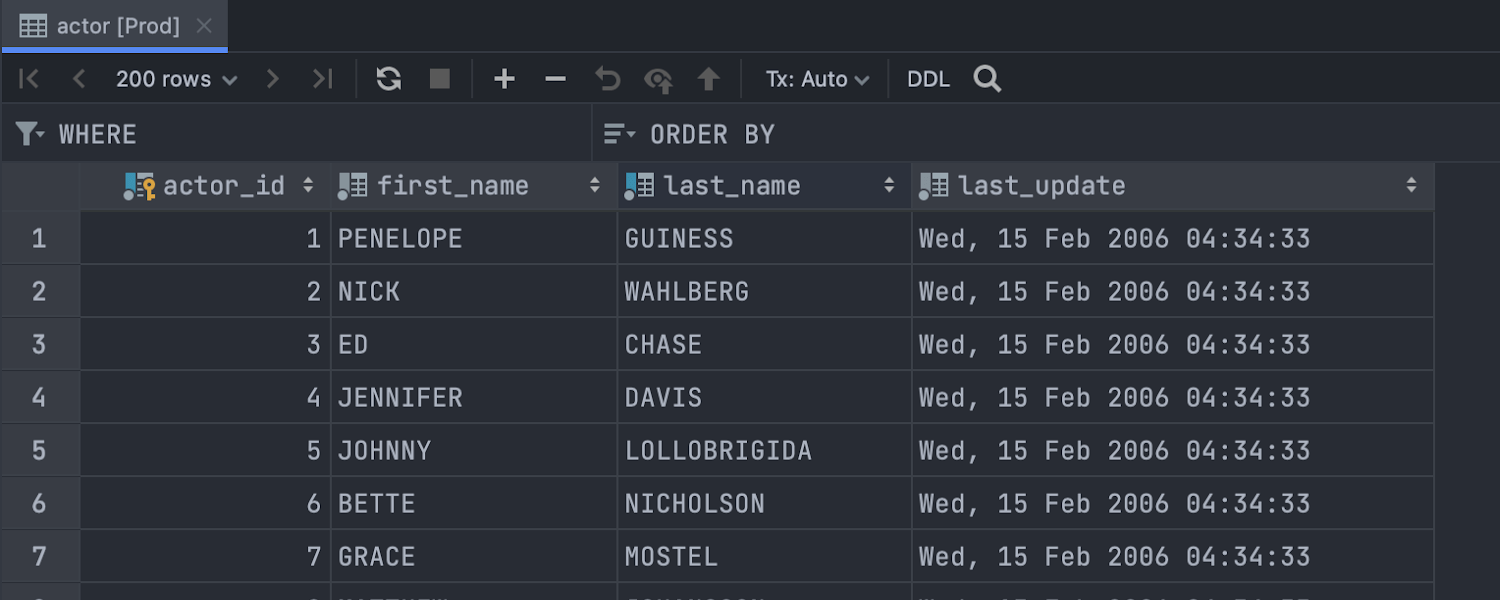Expand the WHERE filter icon dropdown

point(30,134)
